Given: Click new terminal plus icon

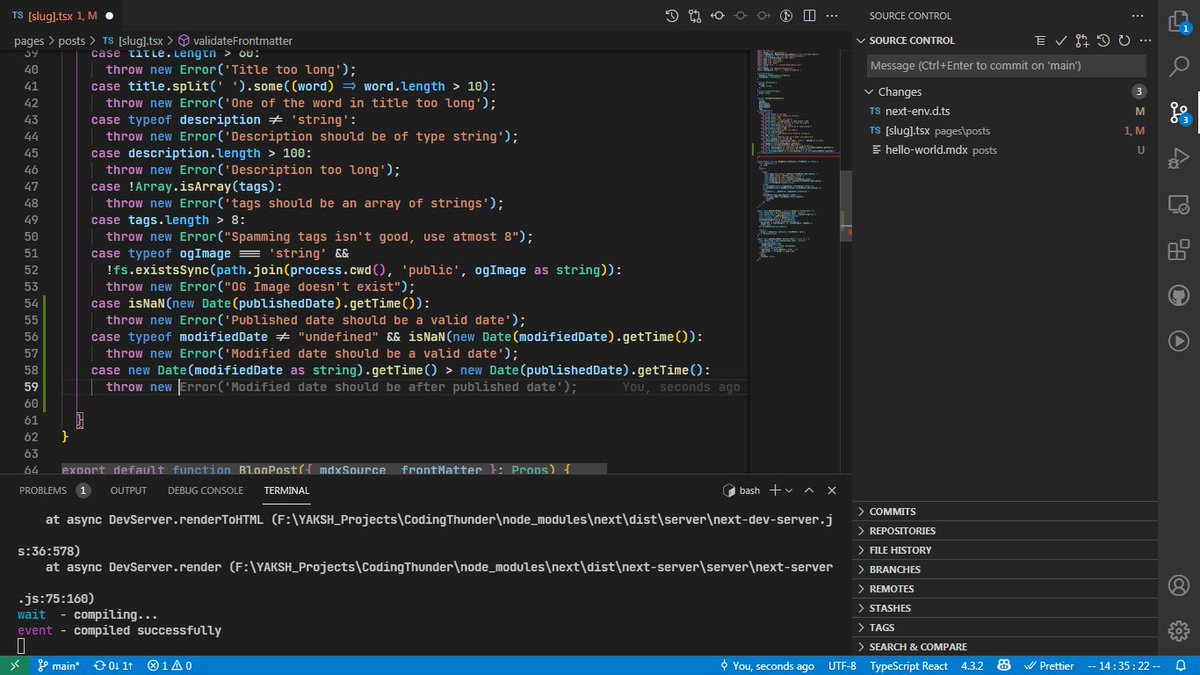Looking at the screenshot, I should pyautogui.click(x=775, y=490).
